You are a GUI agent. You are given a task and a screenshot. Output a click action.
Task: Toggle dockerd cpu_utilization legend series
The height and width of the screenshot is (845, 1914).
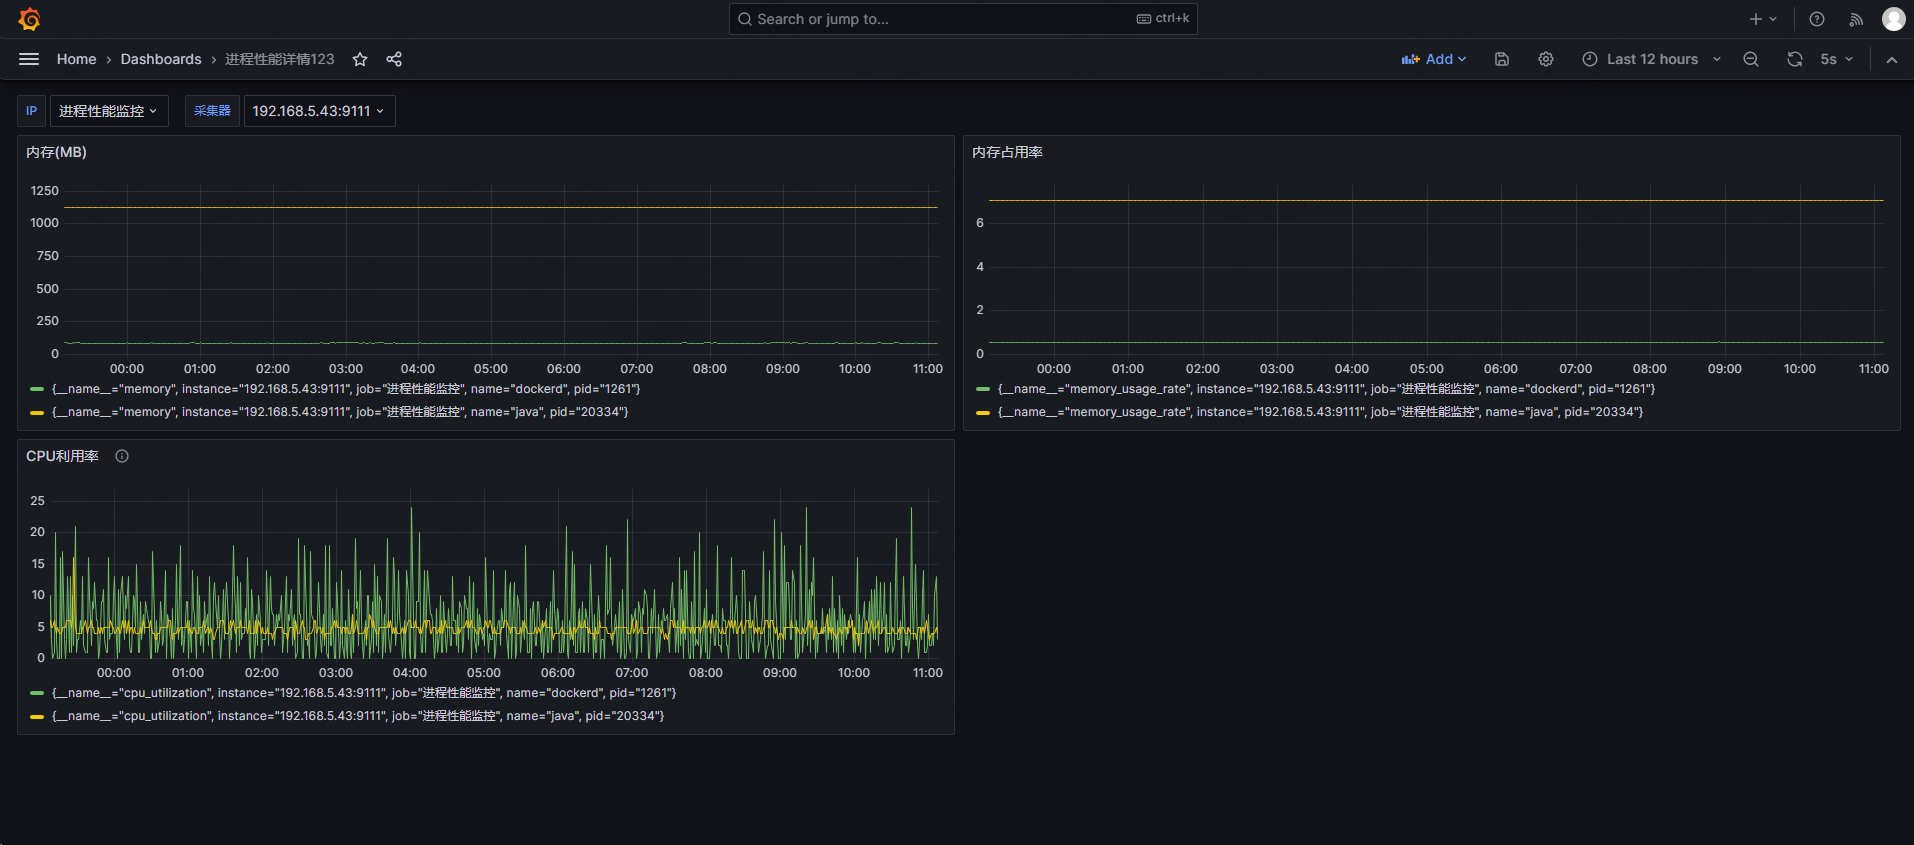[364, 693]
